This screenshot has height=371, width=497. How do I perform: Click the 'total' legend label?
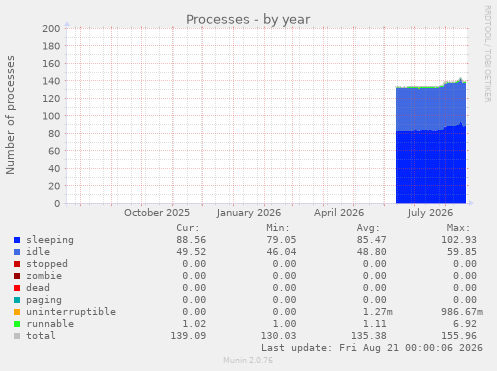tap(41, 336)
